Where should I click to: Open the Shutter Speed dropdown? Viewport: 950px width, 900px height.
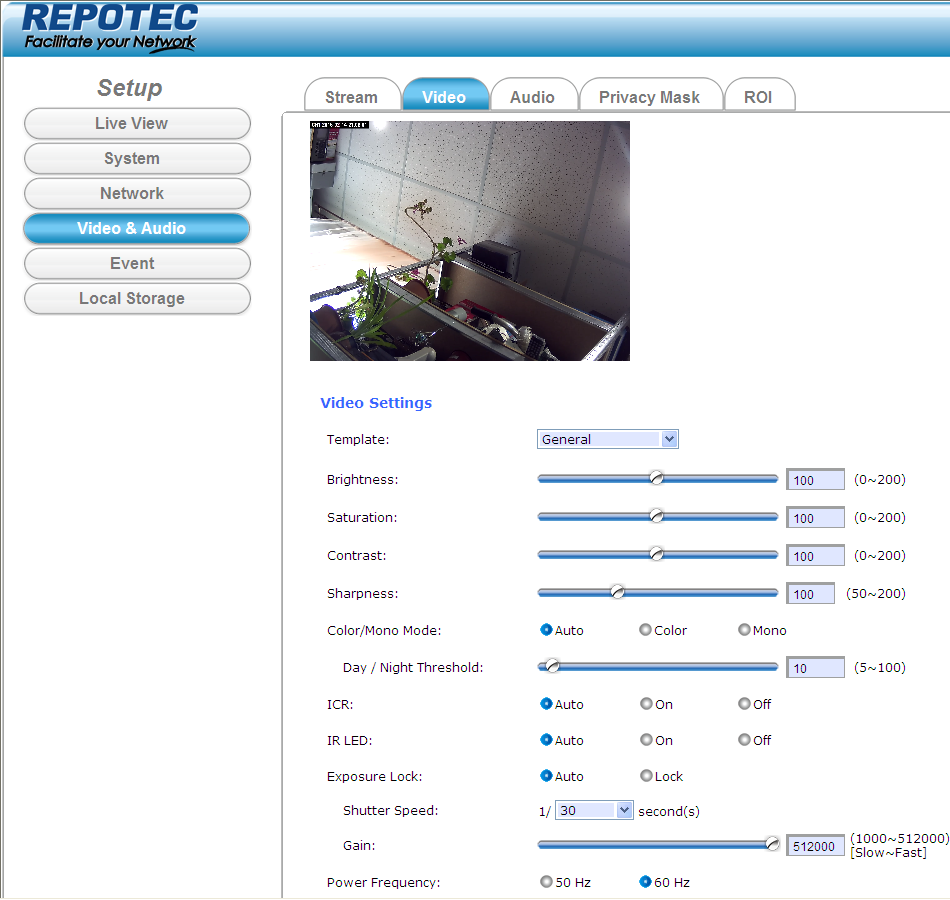click(595, 811)
